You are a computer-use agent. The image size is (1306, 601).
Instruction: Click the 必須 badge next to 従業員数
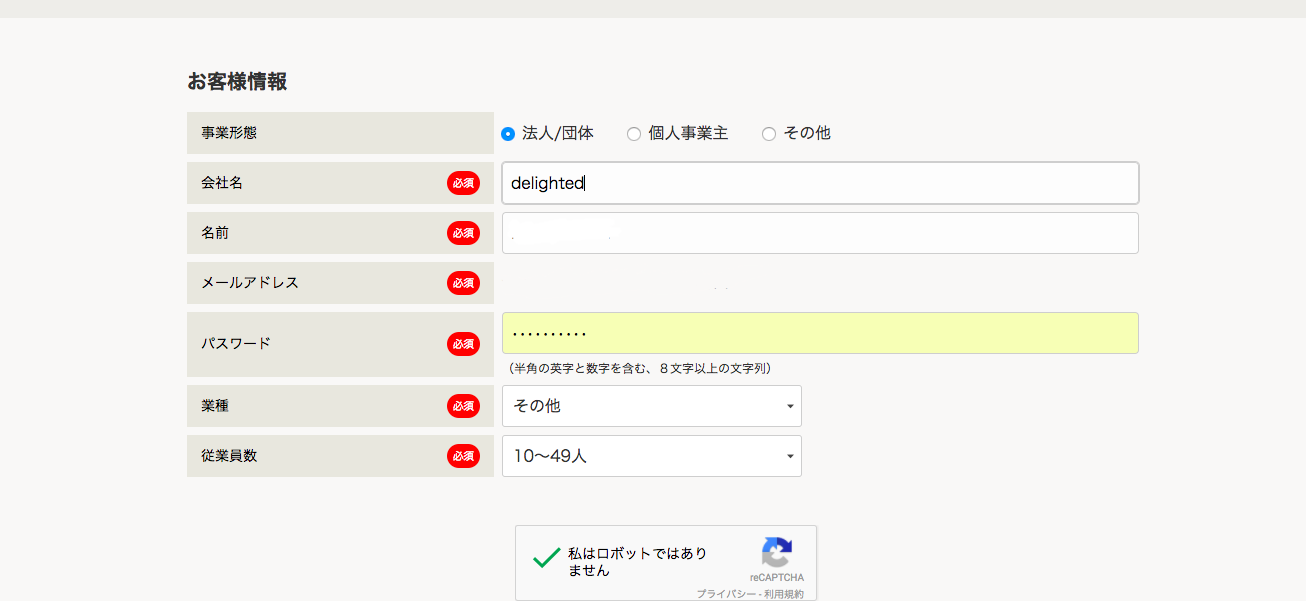point(463,456)
